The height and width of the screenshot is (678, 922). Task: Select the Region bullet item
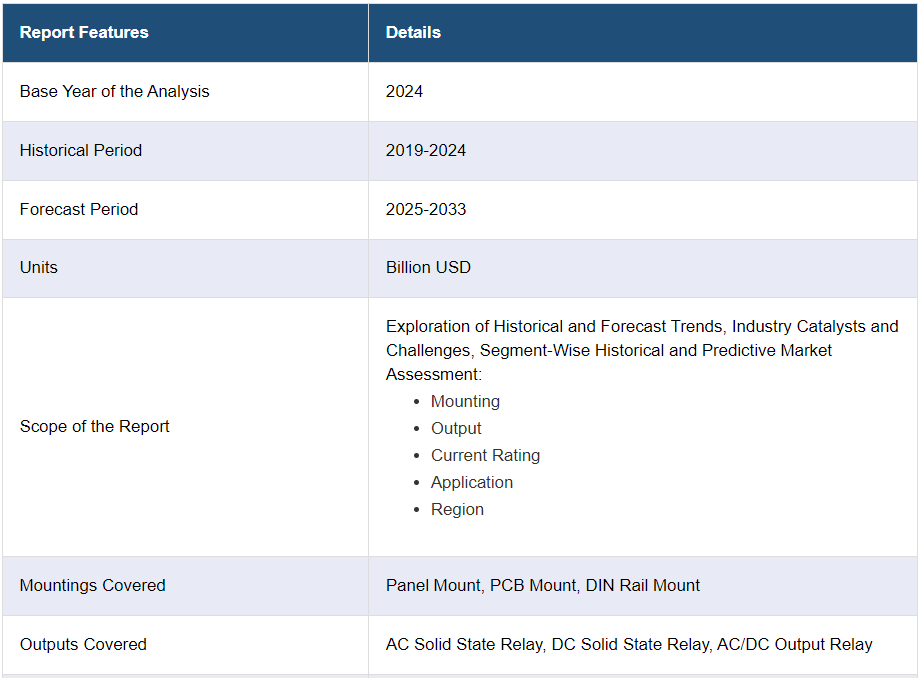(x=457, y=509)
